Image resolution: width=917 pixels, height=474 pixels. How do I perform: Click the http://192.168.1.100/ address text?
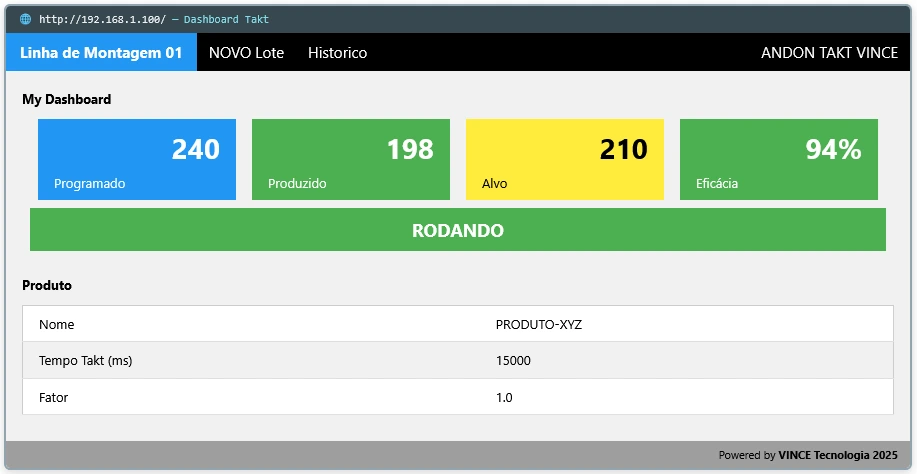click(x=102, y=19)
